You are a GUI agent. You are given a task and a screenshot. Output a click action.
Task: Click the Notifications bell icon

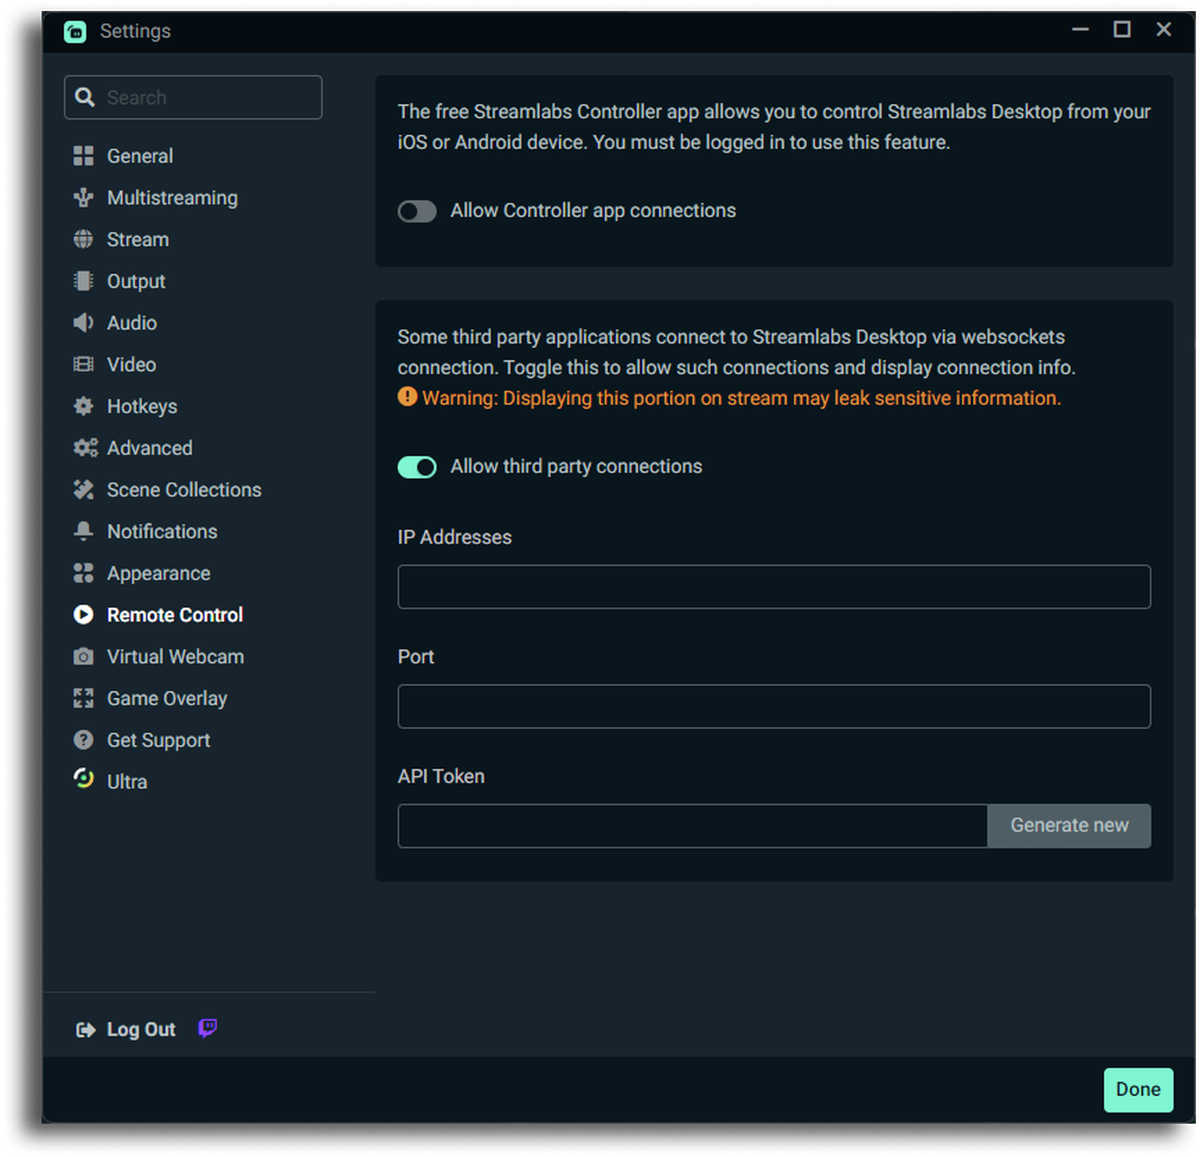[83, 531]
